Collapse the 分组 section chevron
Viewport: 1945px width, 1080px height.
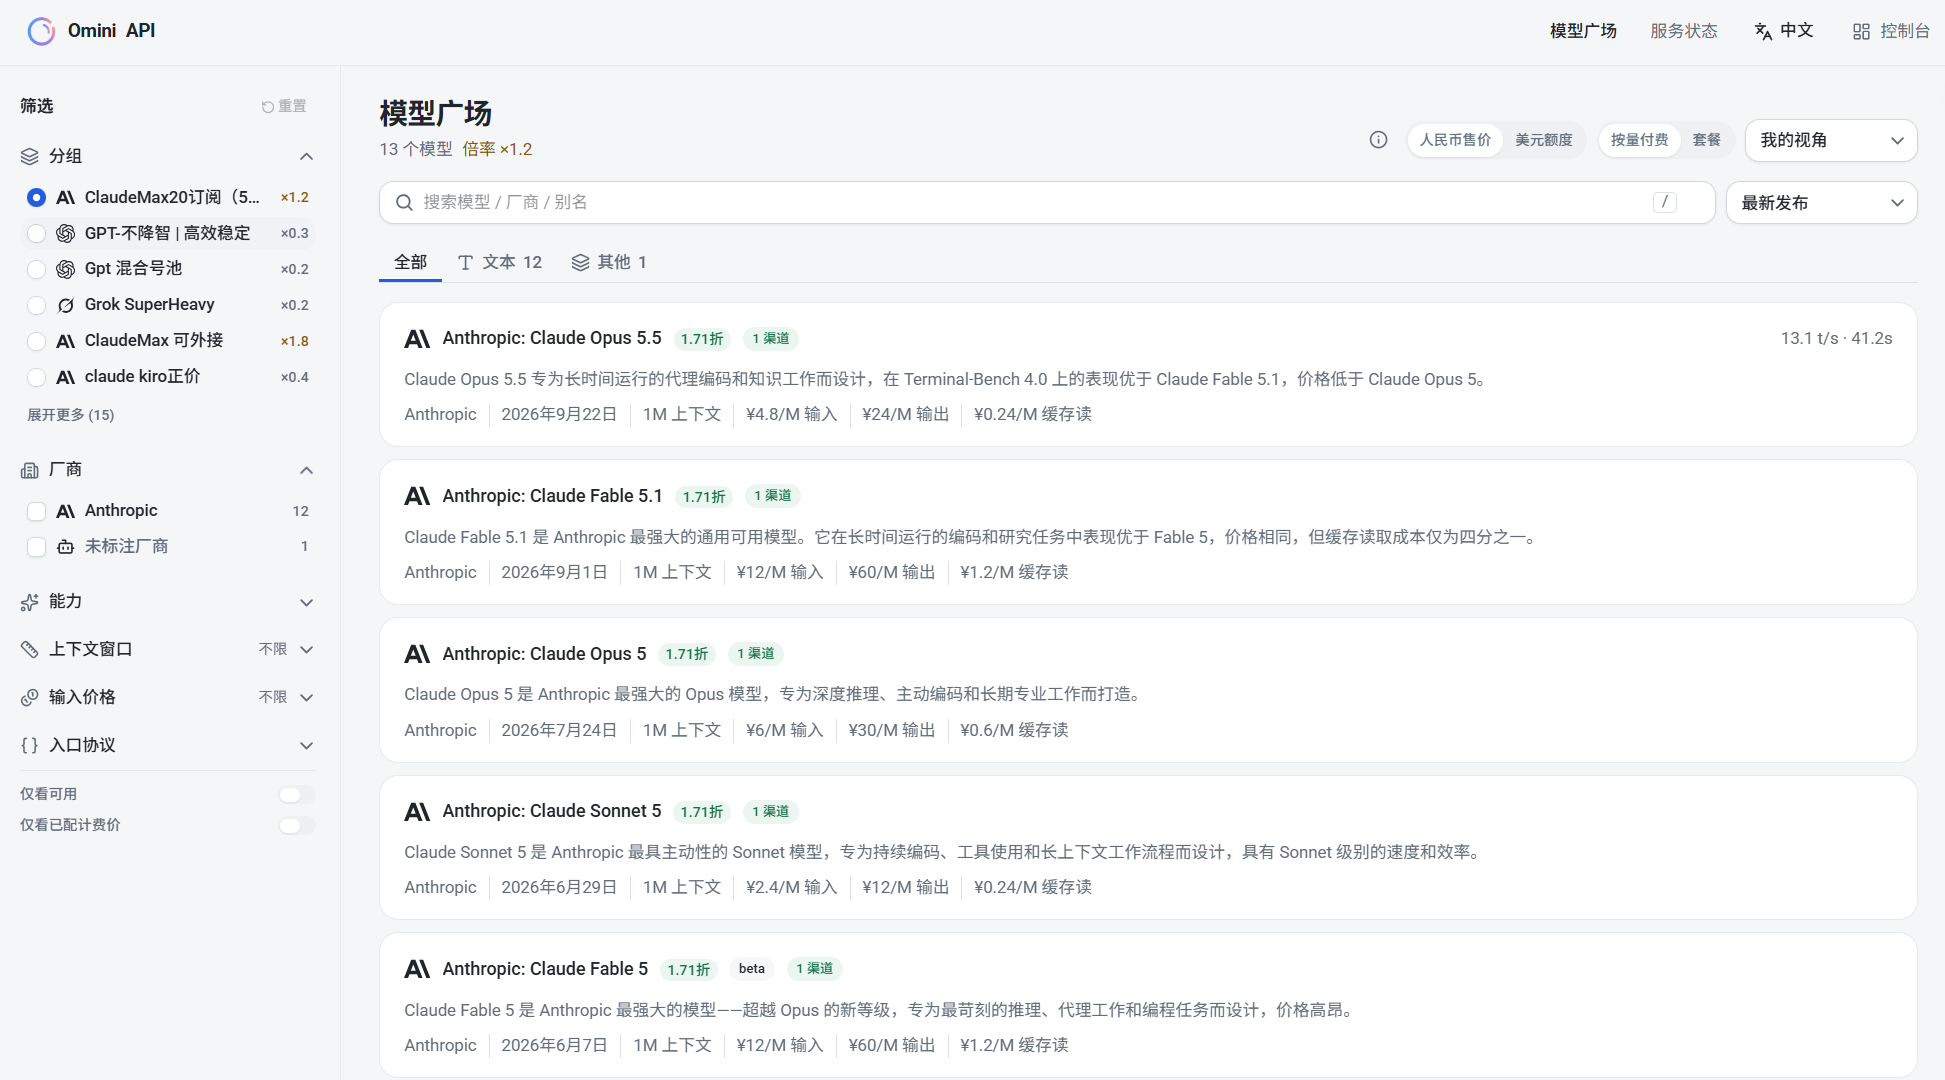(x=307, y=157)
